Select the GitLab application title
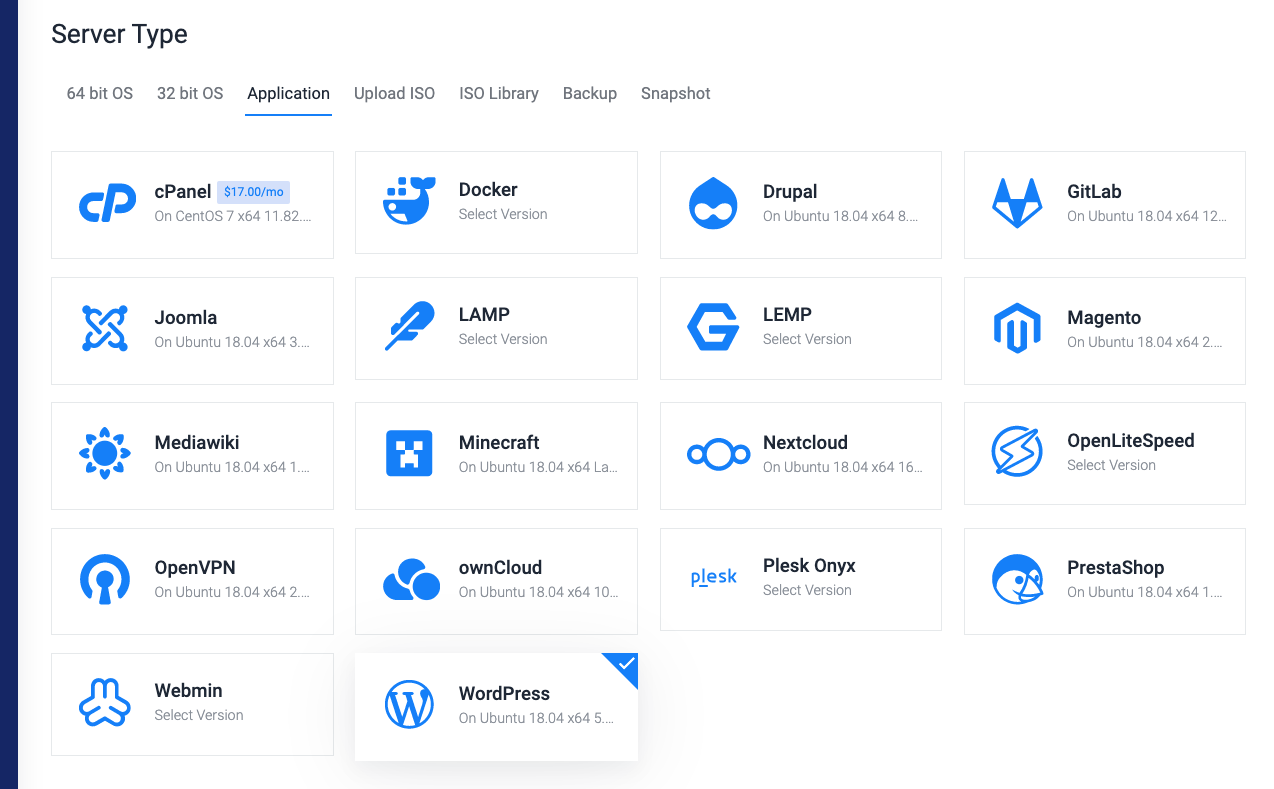Screen dimensions: 1274x789 (1094, 192)
